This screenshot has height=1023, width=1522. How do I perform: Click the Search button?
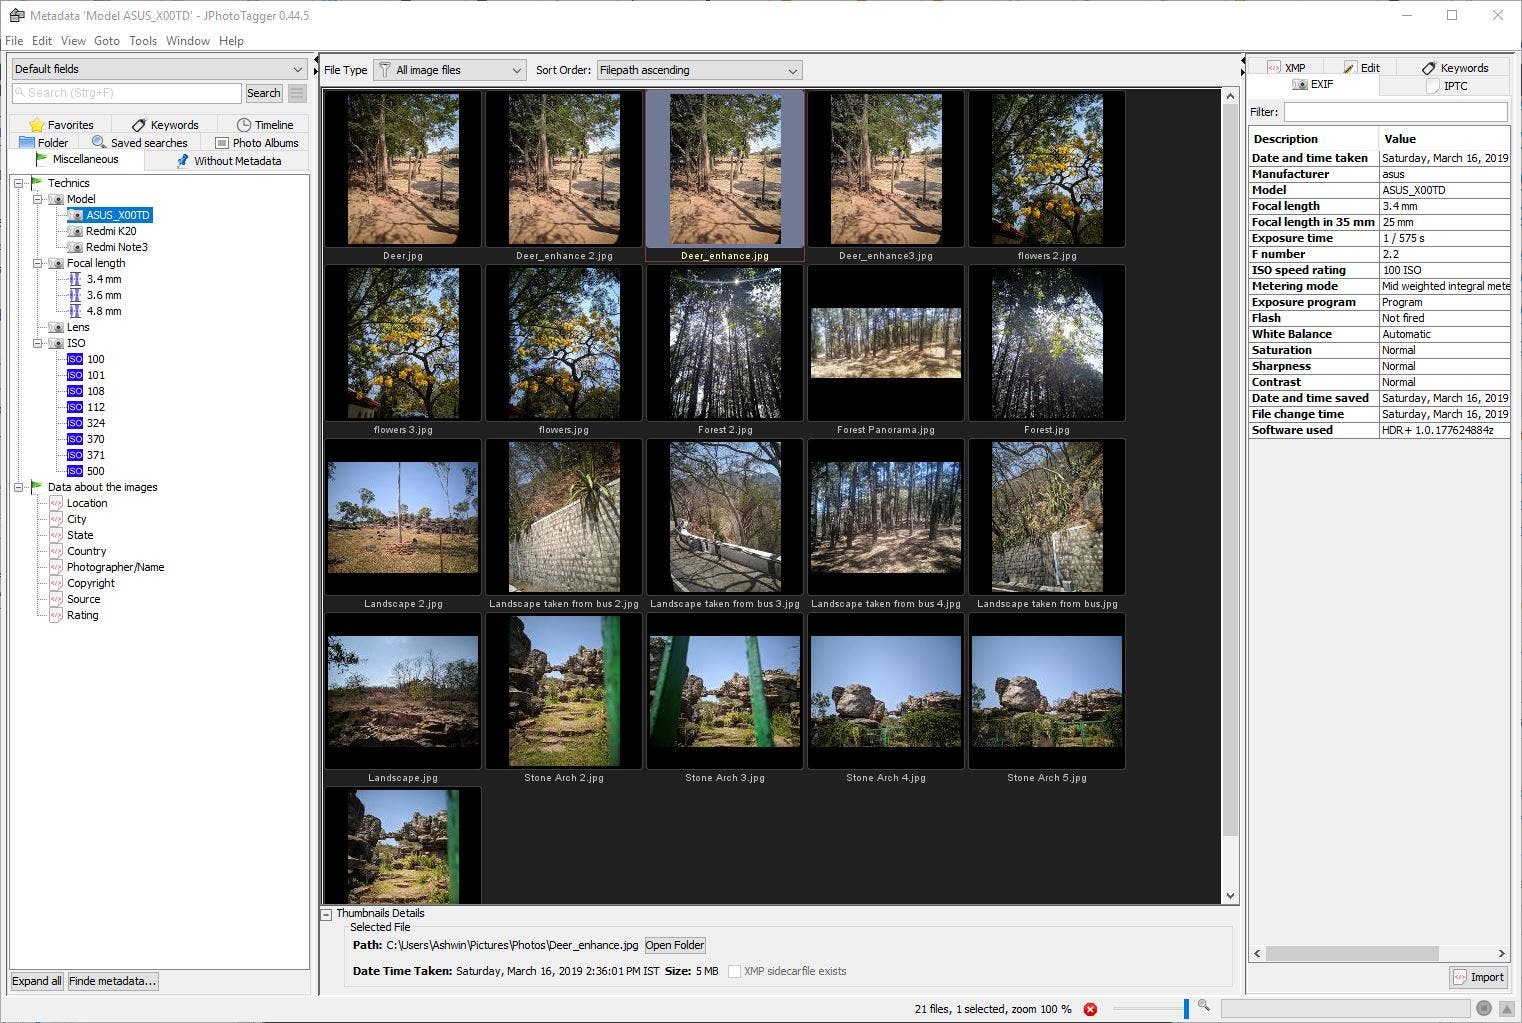tap(264, 93)
